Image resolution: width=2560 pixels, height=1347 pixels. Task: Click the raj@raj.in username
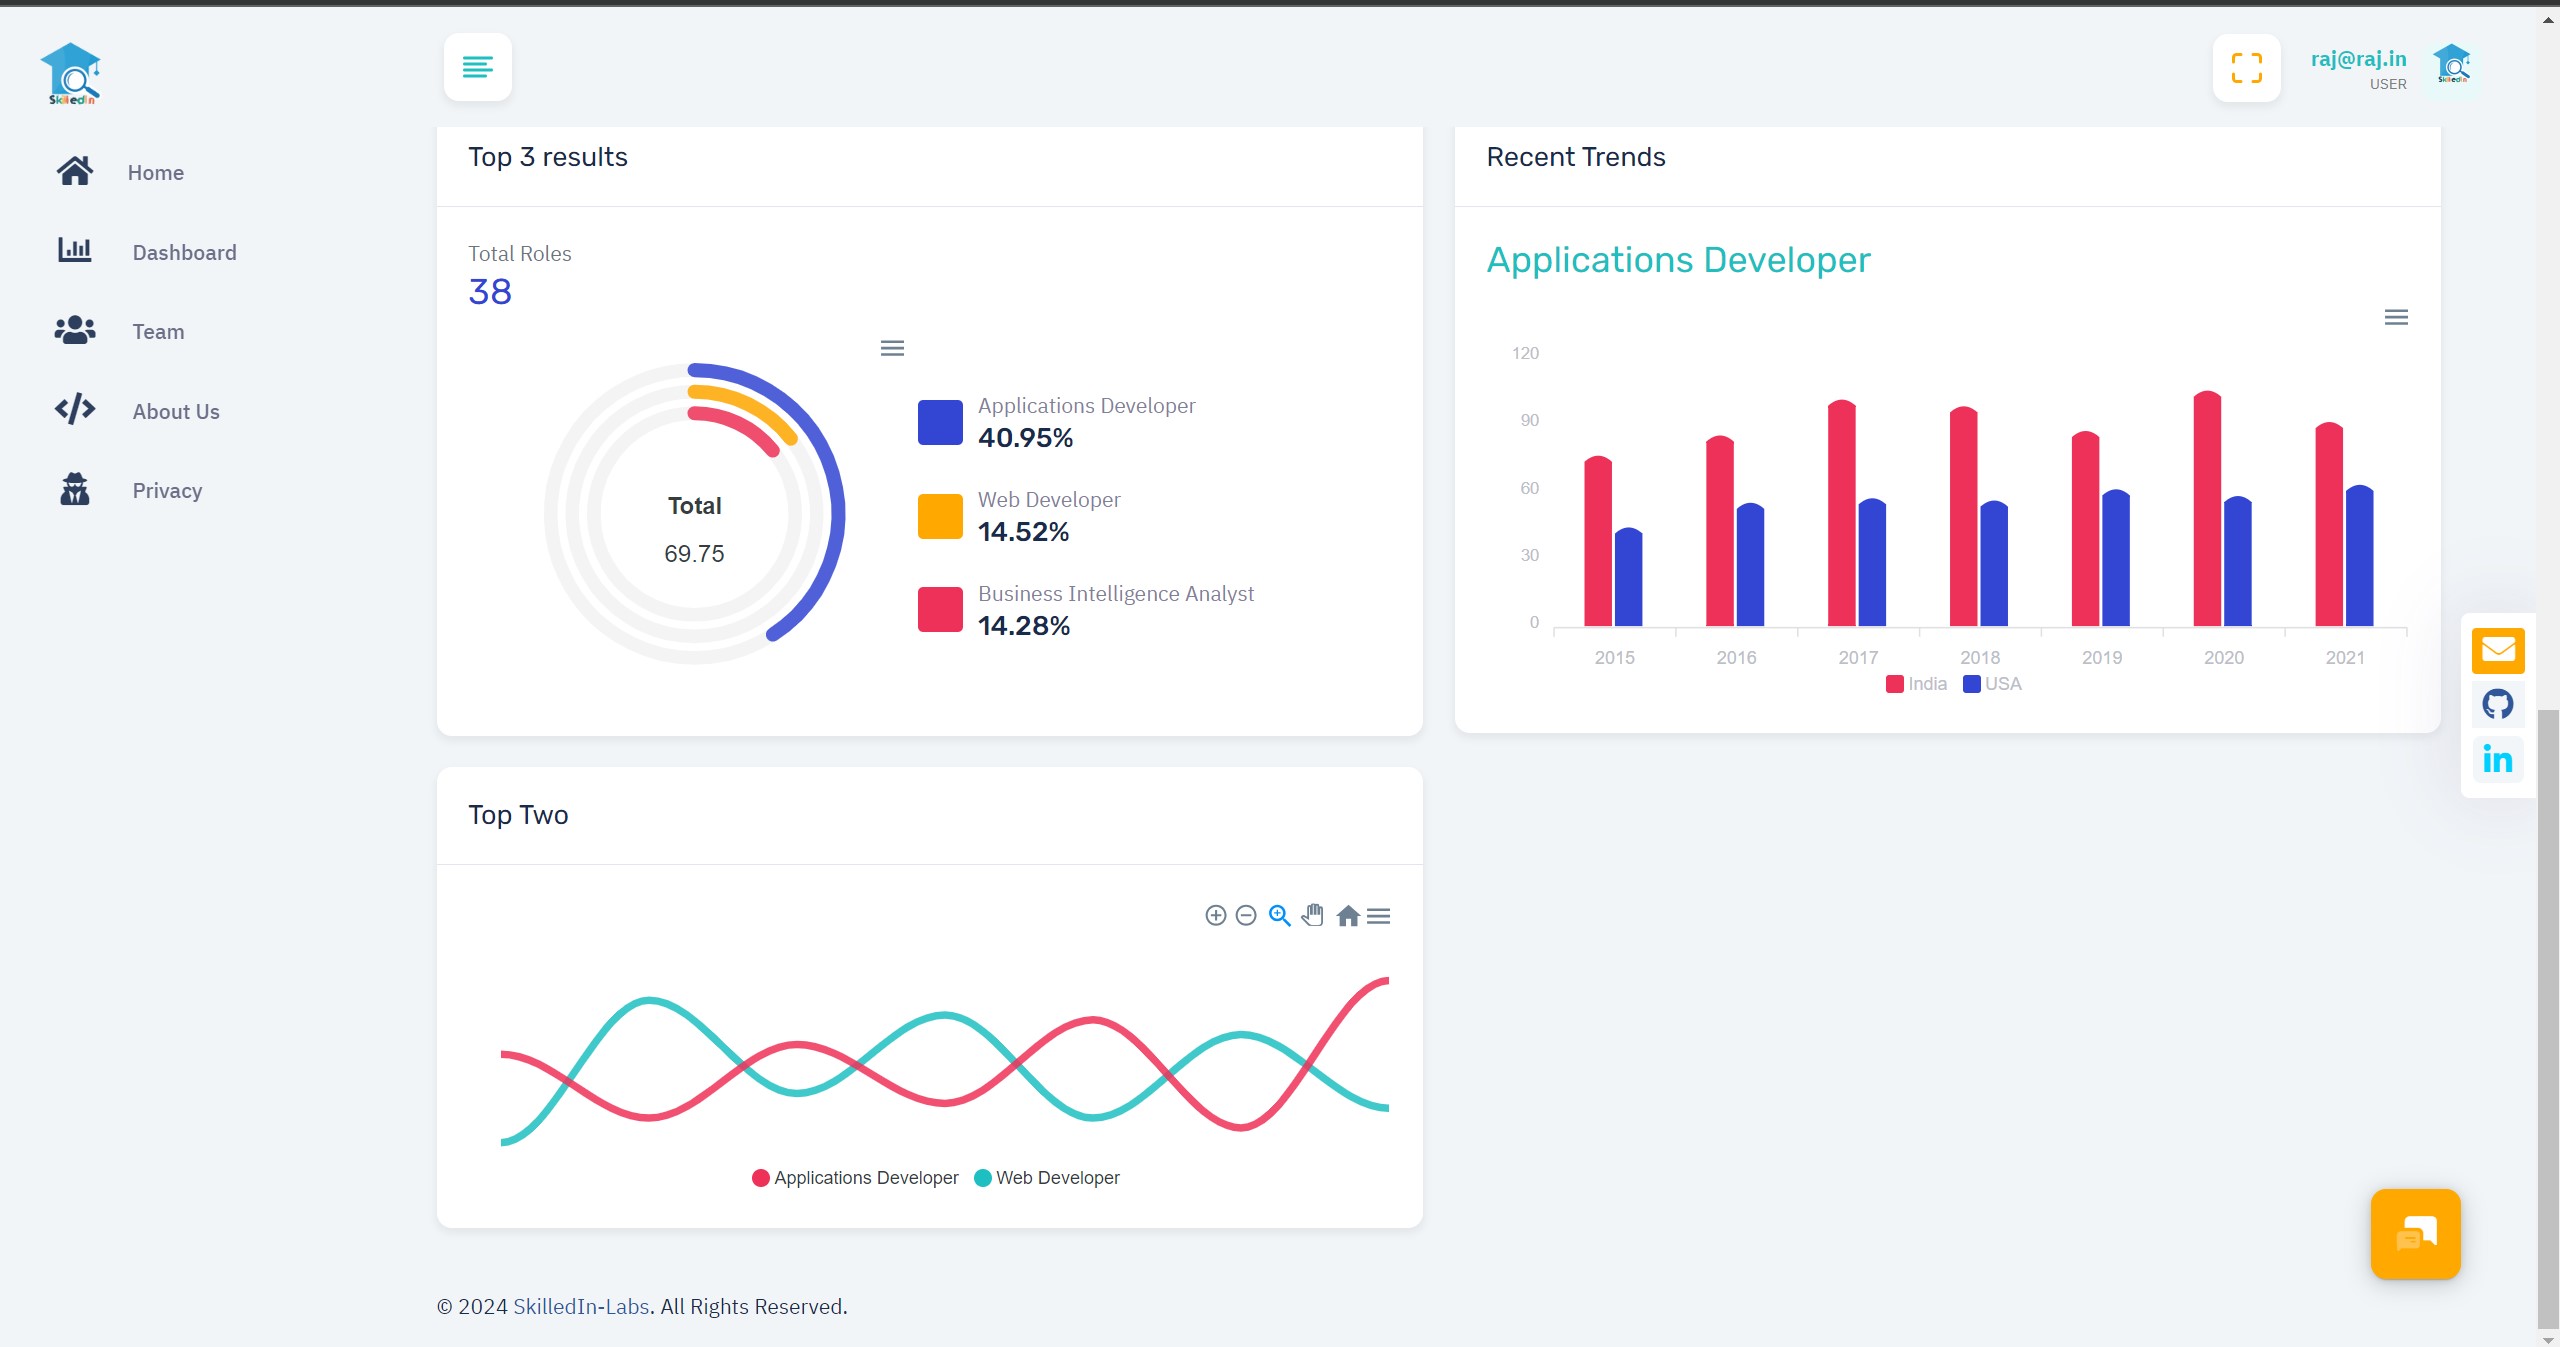coord(2358,59)
